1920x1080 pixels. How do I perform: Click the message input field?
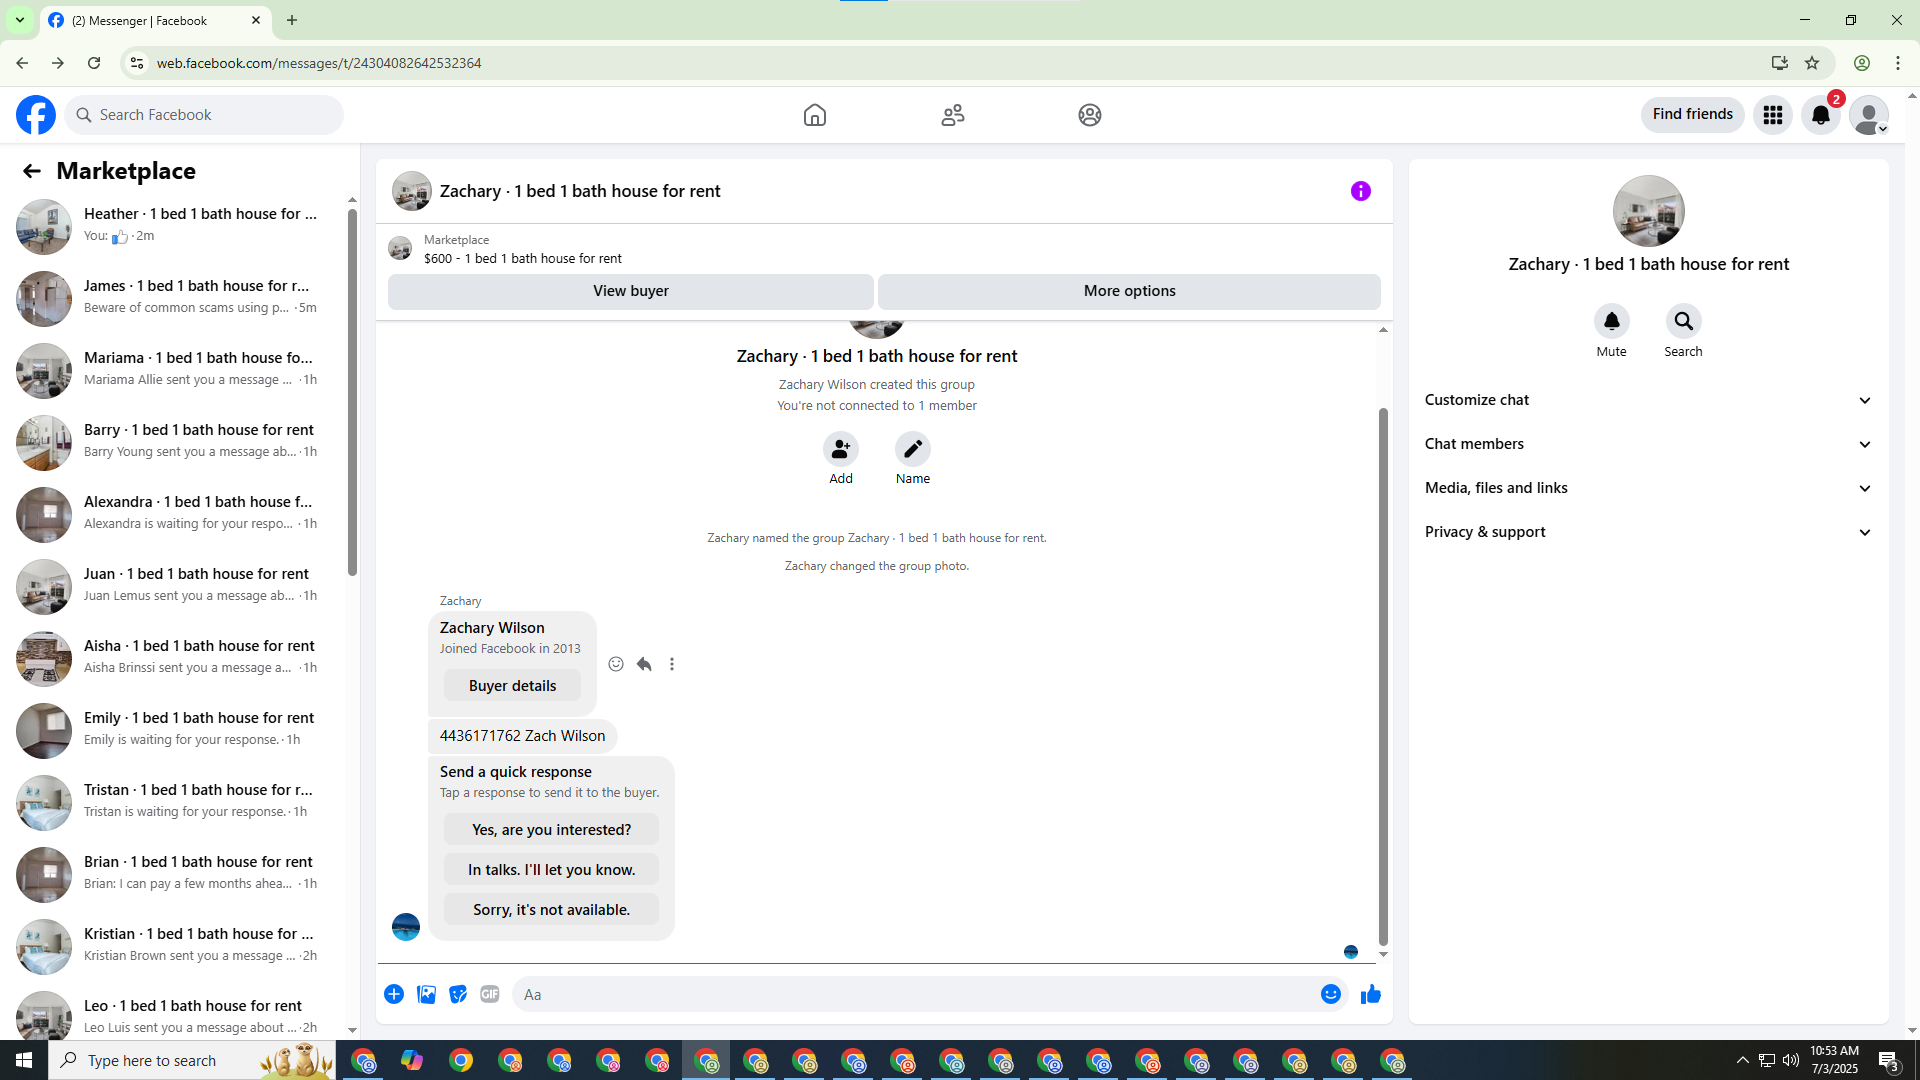coord(915,994)
